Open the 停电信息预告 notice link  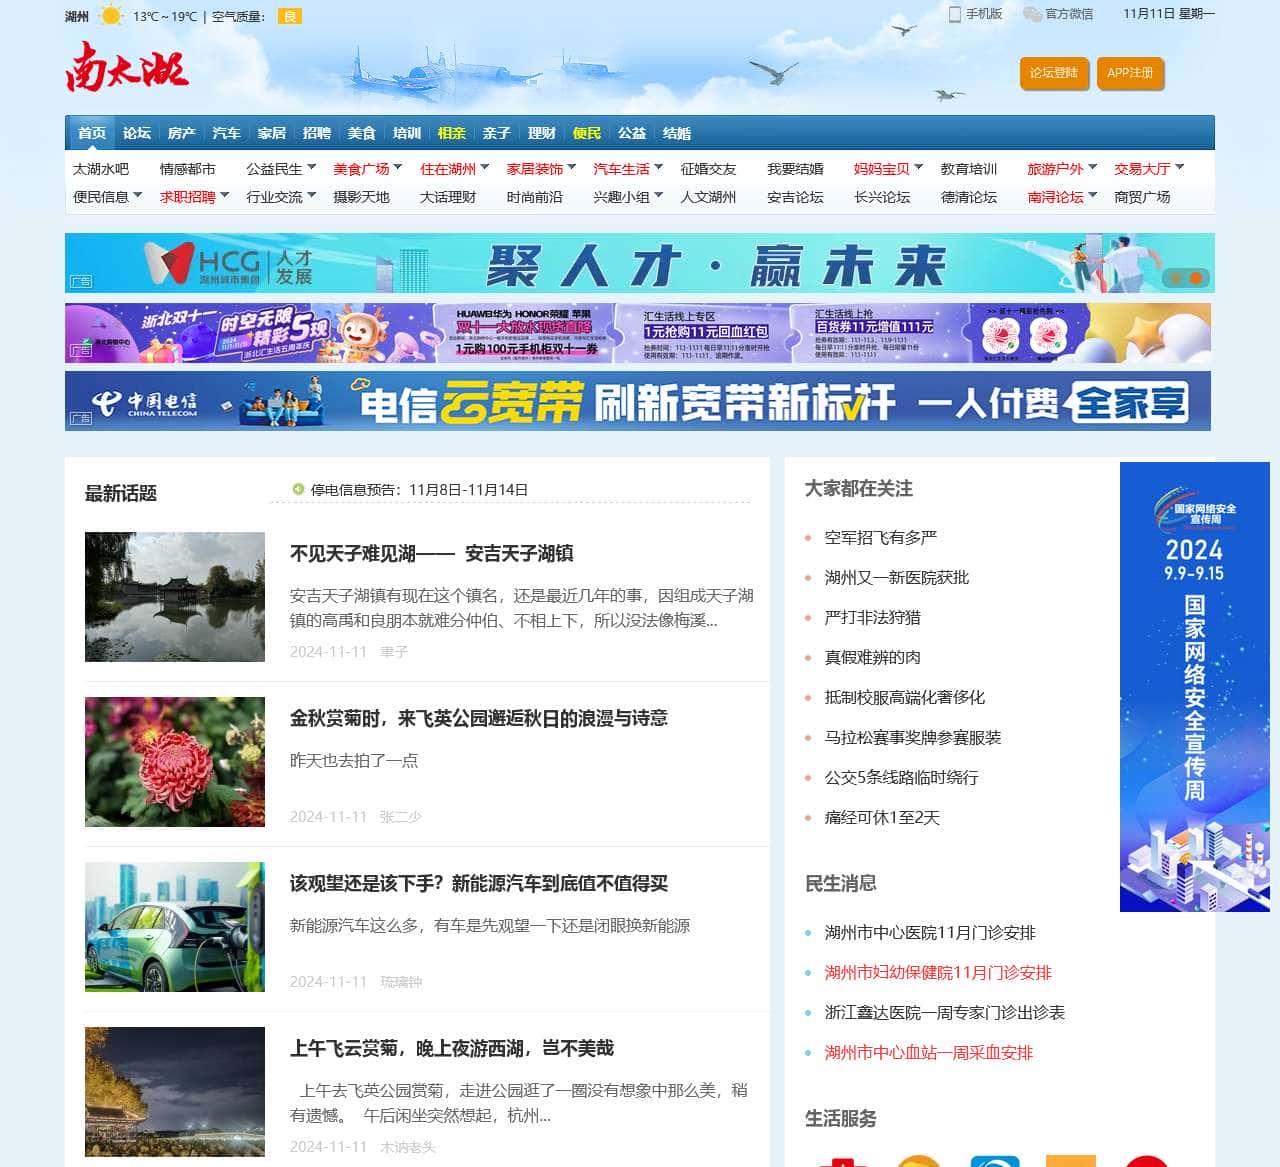click(419, 489)
